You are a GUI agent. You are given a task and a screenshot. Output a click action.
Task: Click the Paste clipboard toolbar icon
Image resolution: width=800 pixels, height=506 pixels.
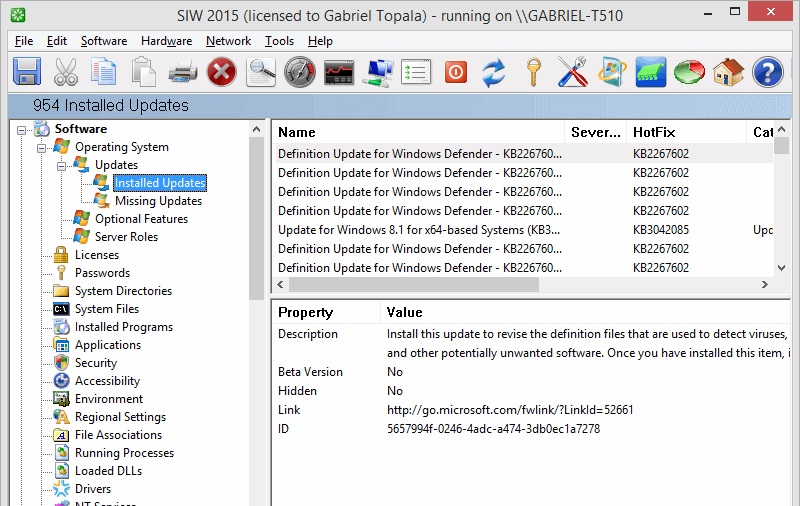pyautogui.click(x=143, y=72)
